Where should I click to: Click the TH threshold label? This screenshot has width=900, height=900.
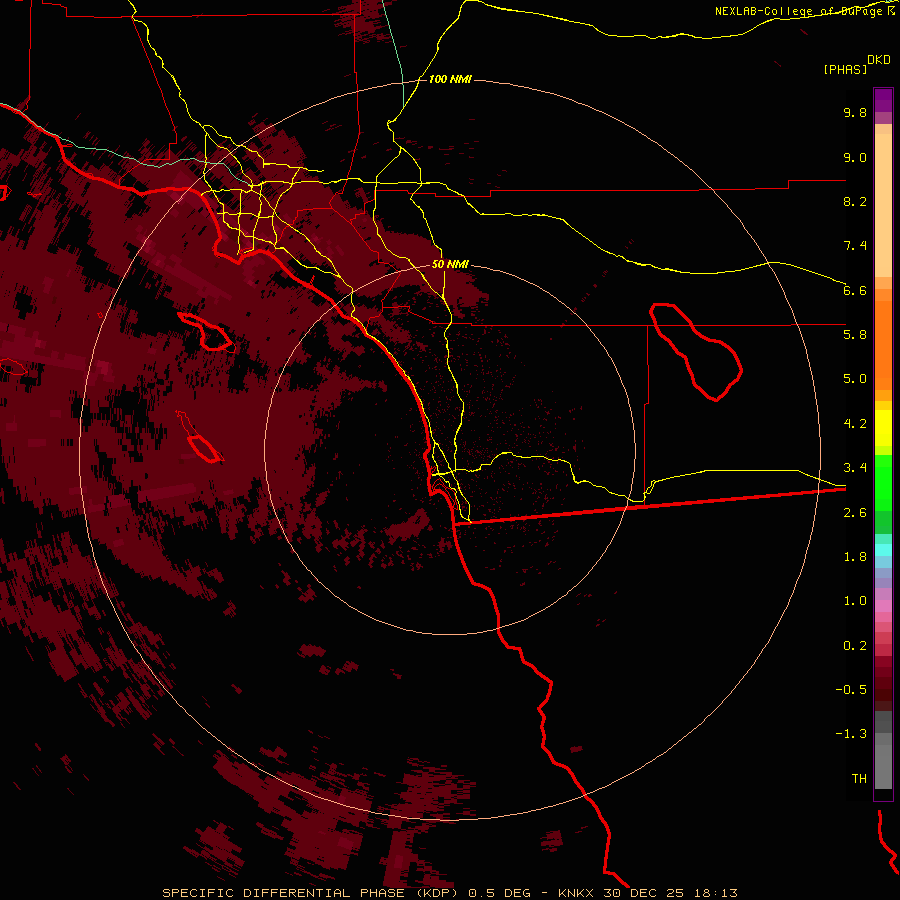pyautogui.click(x=859, y=779)
